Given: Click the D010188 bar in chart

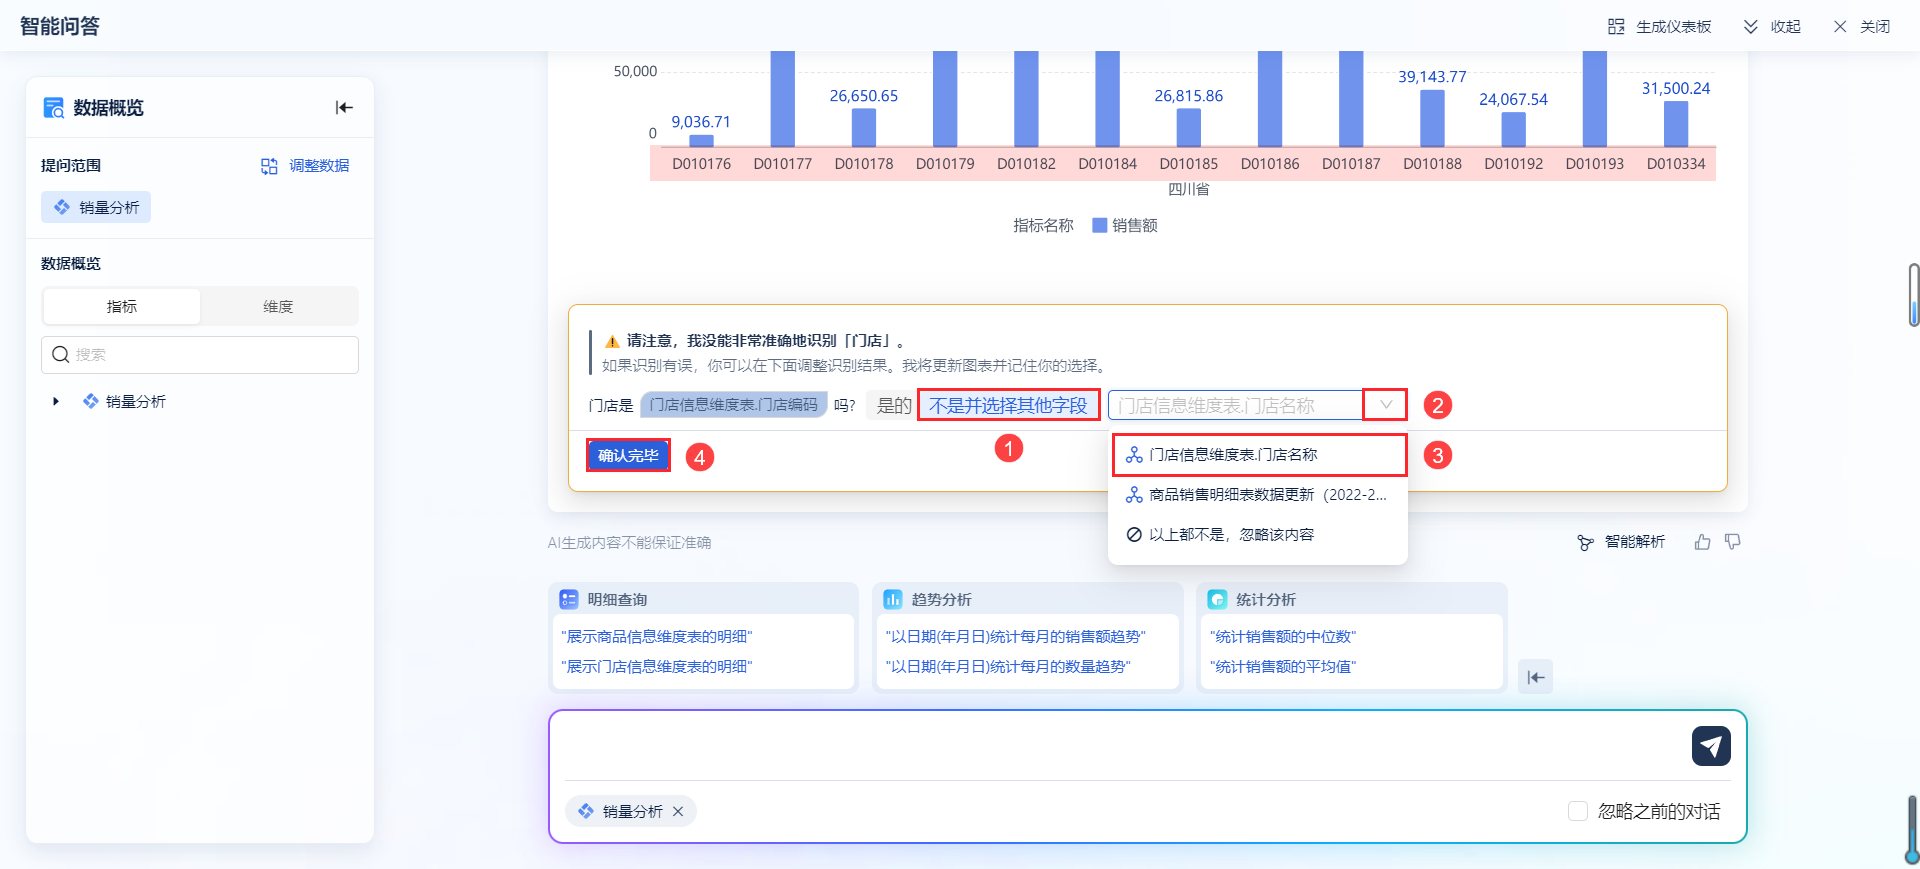Looking at the screenshot, I should (1432, 118).
